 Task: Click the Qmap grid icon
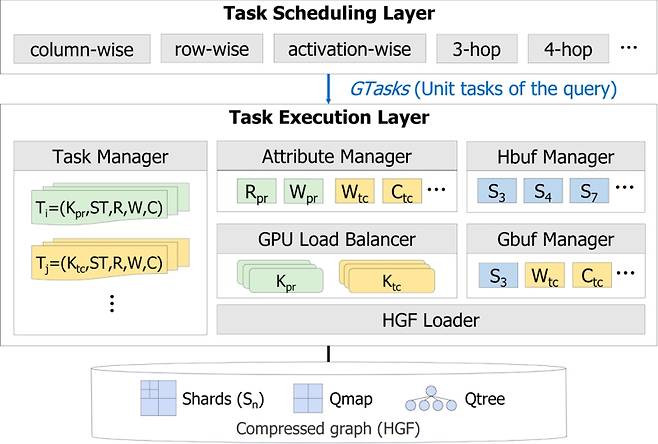tap(305, 398)
